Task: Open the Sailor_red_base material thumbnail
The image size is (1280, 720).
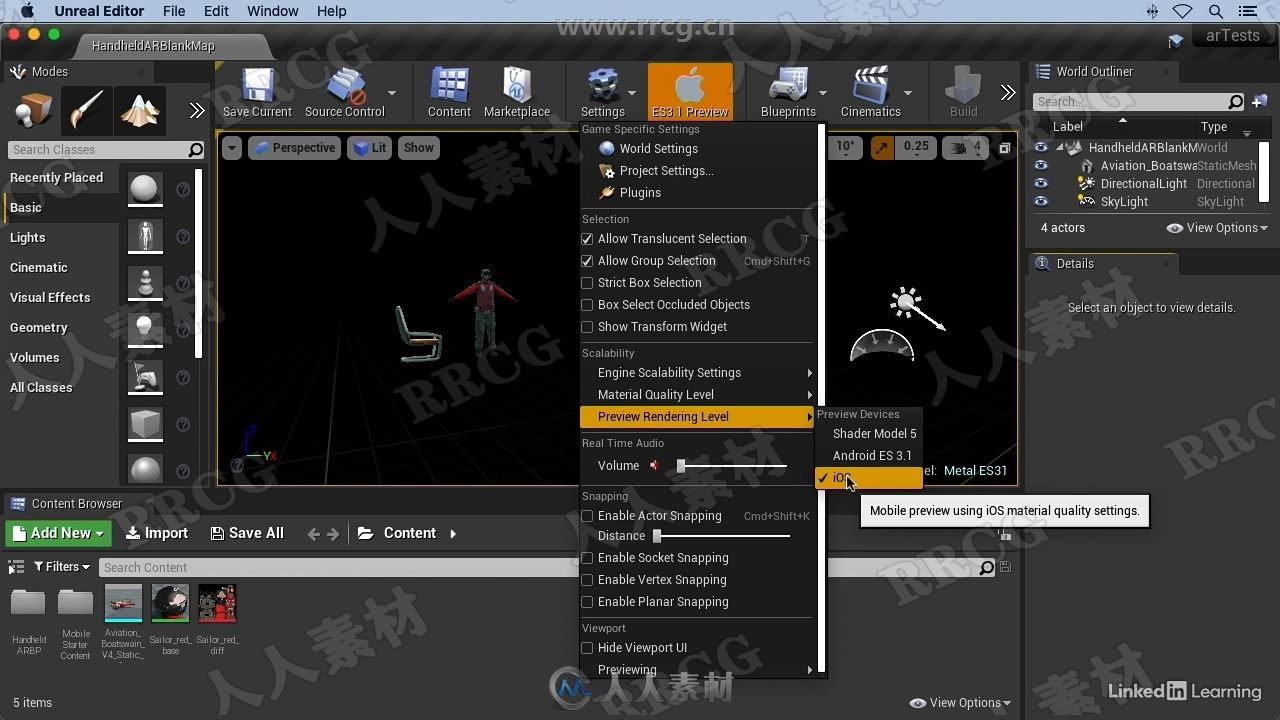Action: [170, 604]
